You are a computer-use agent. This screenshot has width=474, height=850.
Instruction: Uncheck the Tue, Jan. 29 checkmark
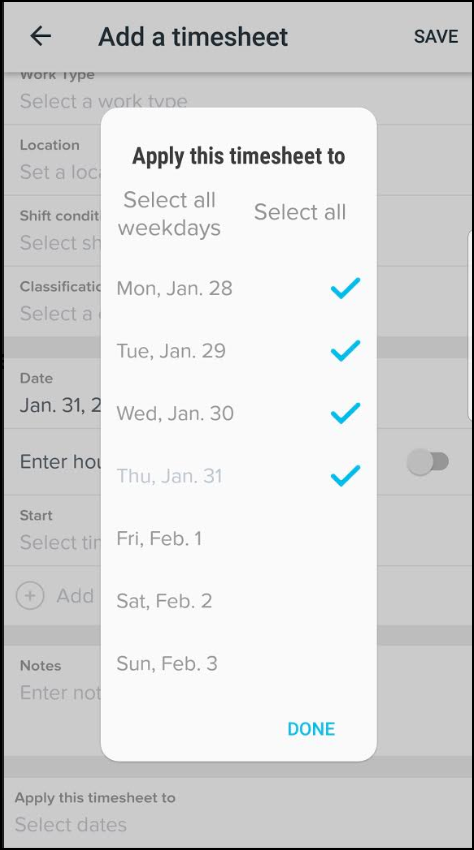point(345,350)
